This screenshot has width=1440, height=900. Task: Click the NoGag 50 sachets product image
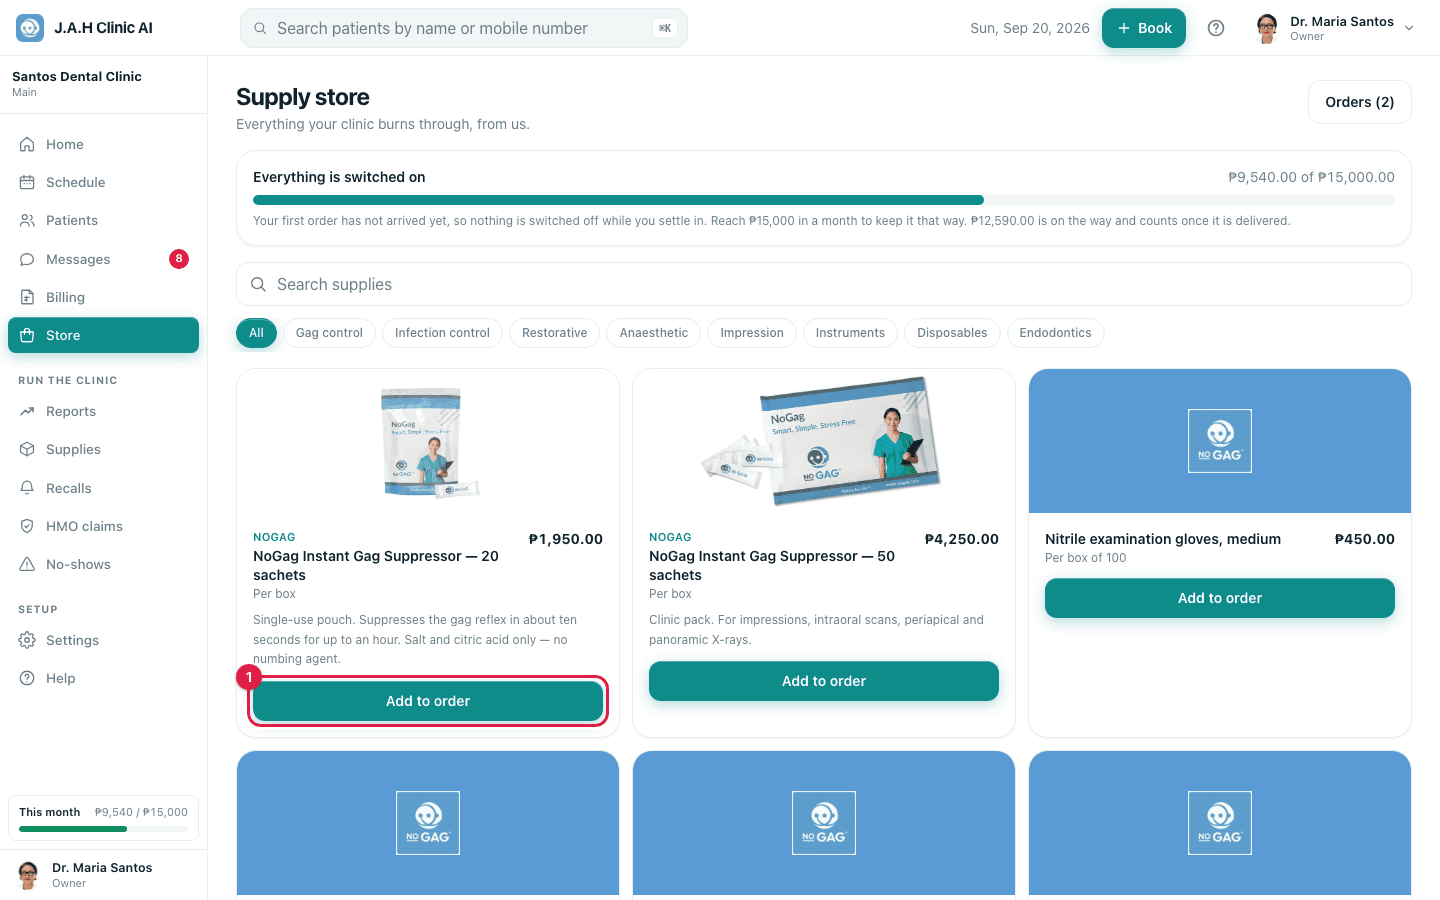824,441
